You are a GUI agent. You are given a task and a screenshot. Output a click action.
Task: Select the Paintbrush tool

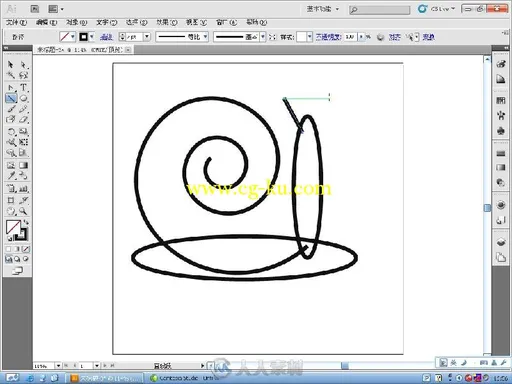click(11, 109)
